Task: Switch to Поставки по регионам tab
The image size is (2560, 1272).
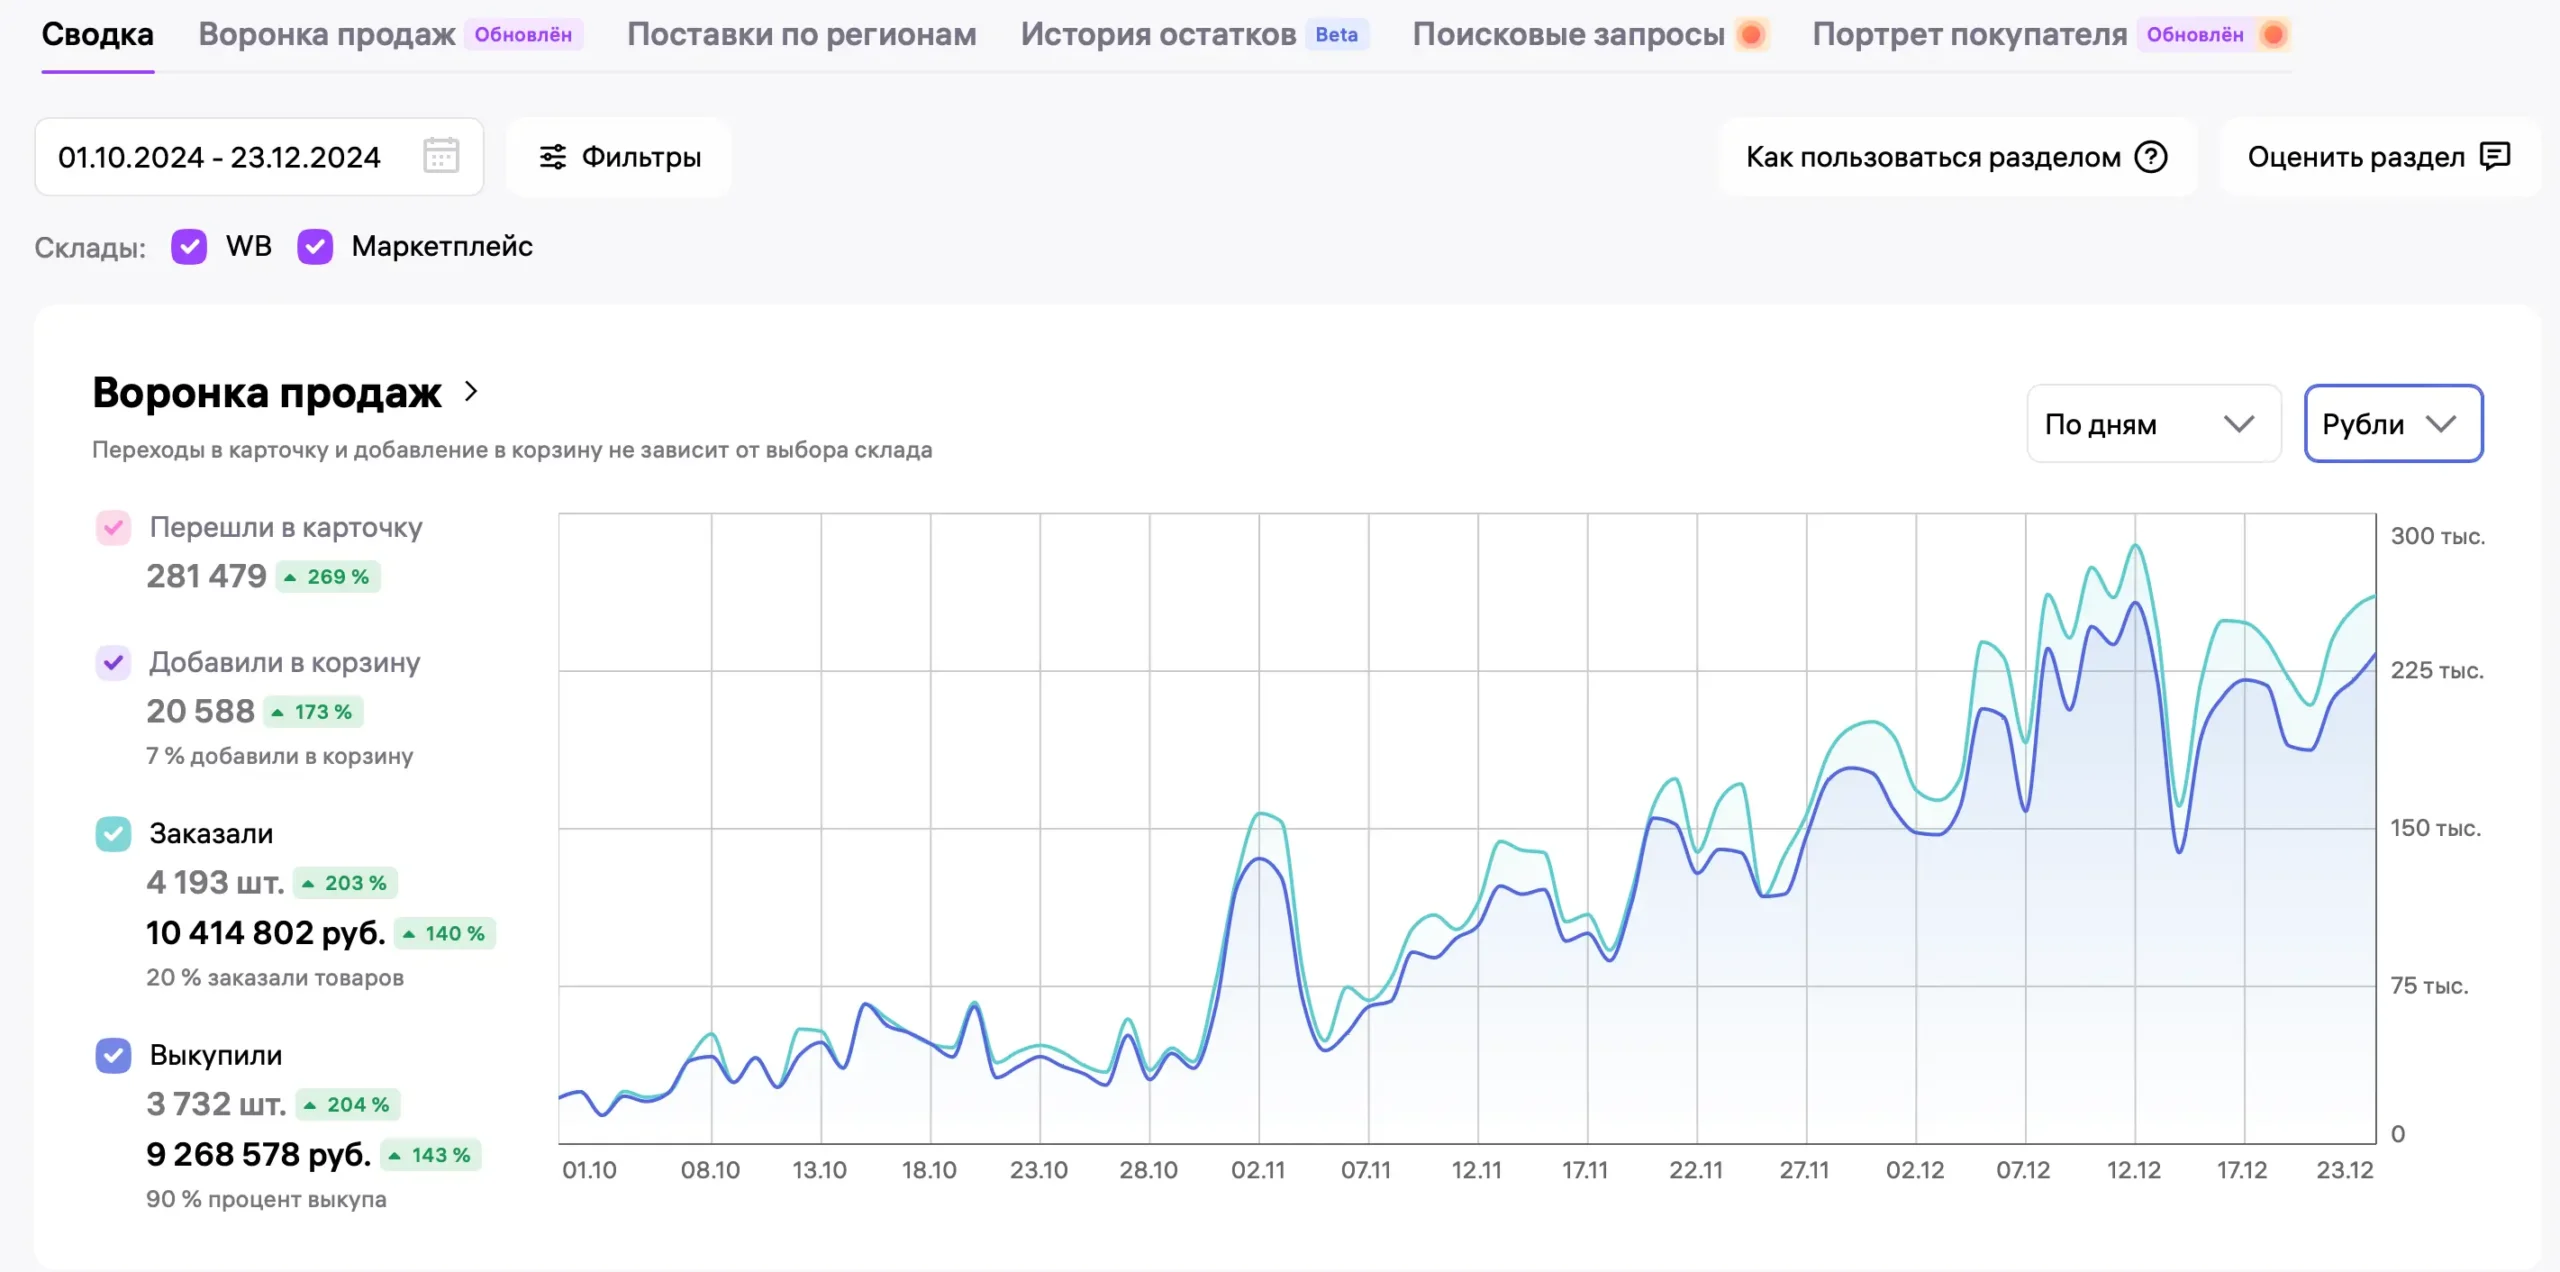Action: tap(801, 35)
